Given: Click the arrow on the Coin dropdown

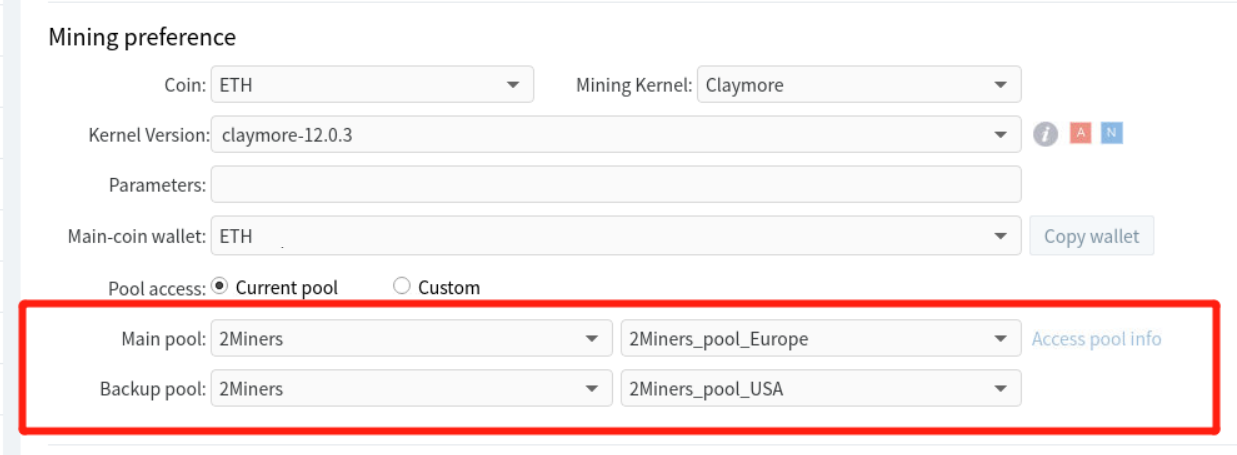Looking at the screenshot, I should (513, 86).
